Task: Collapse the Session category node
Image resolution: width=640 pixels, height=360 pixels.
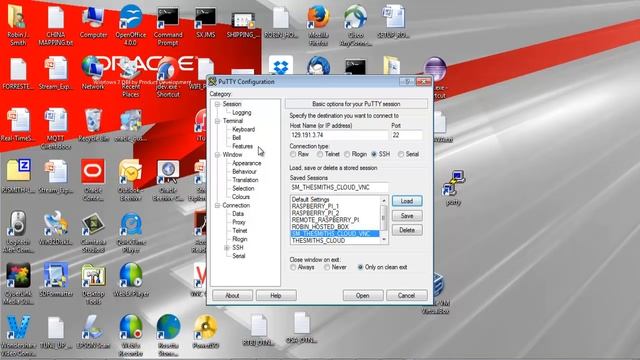Action: (x=218, y=104)
